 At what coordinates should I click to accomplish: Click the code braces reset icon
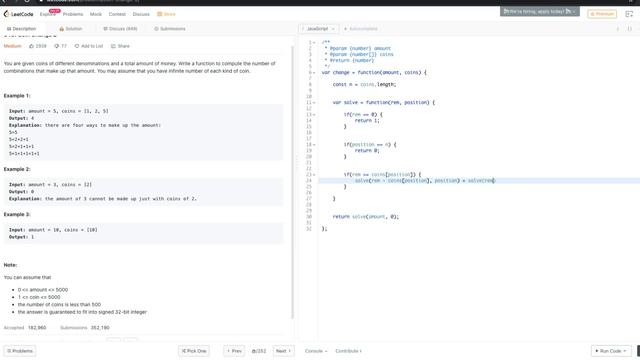pos(630,29)
